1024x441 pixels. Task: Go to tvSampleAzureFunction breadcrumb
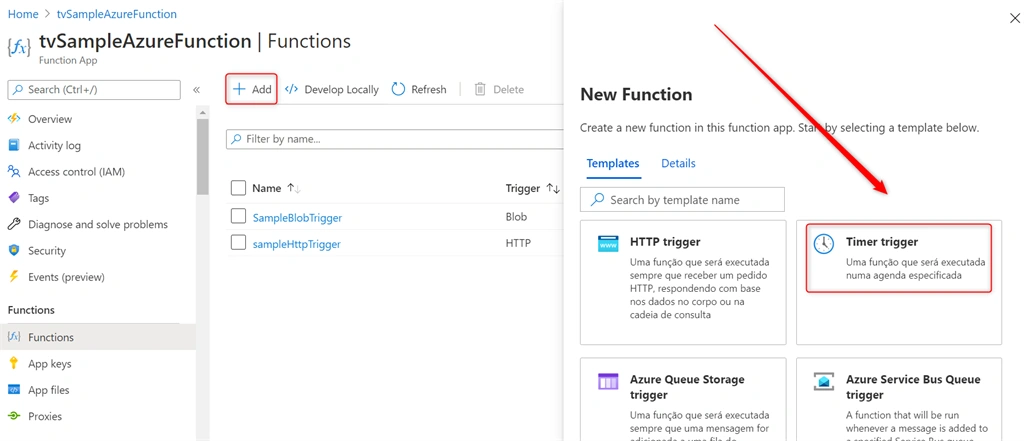click(x=116, y=14)
